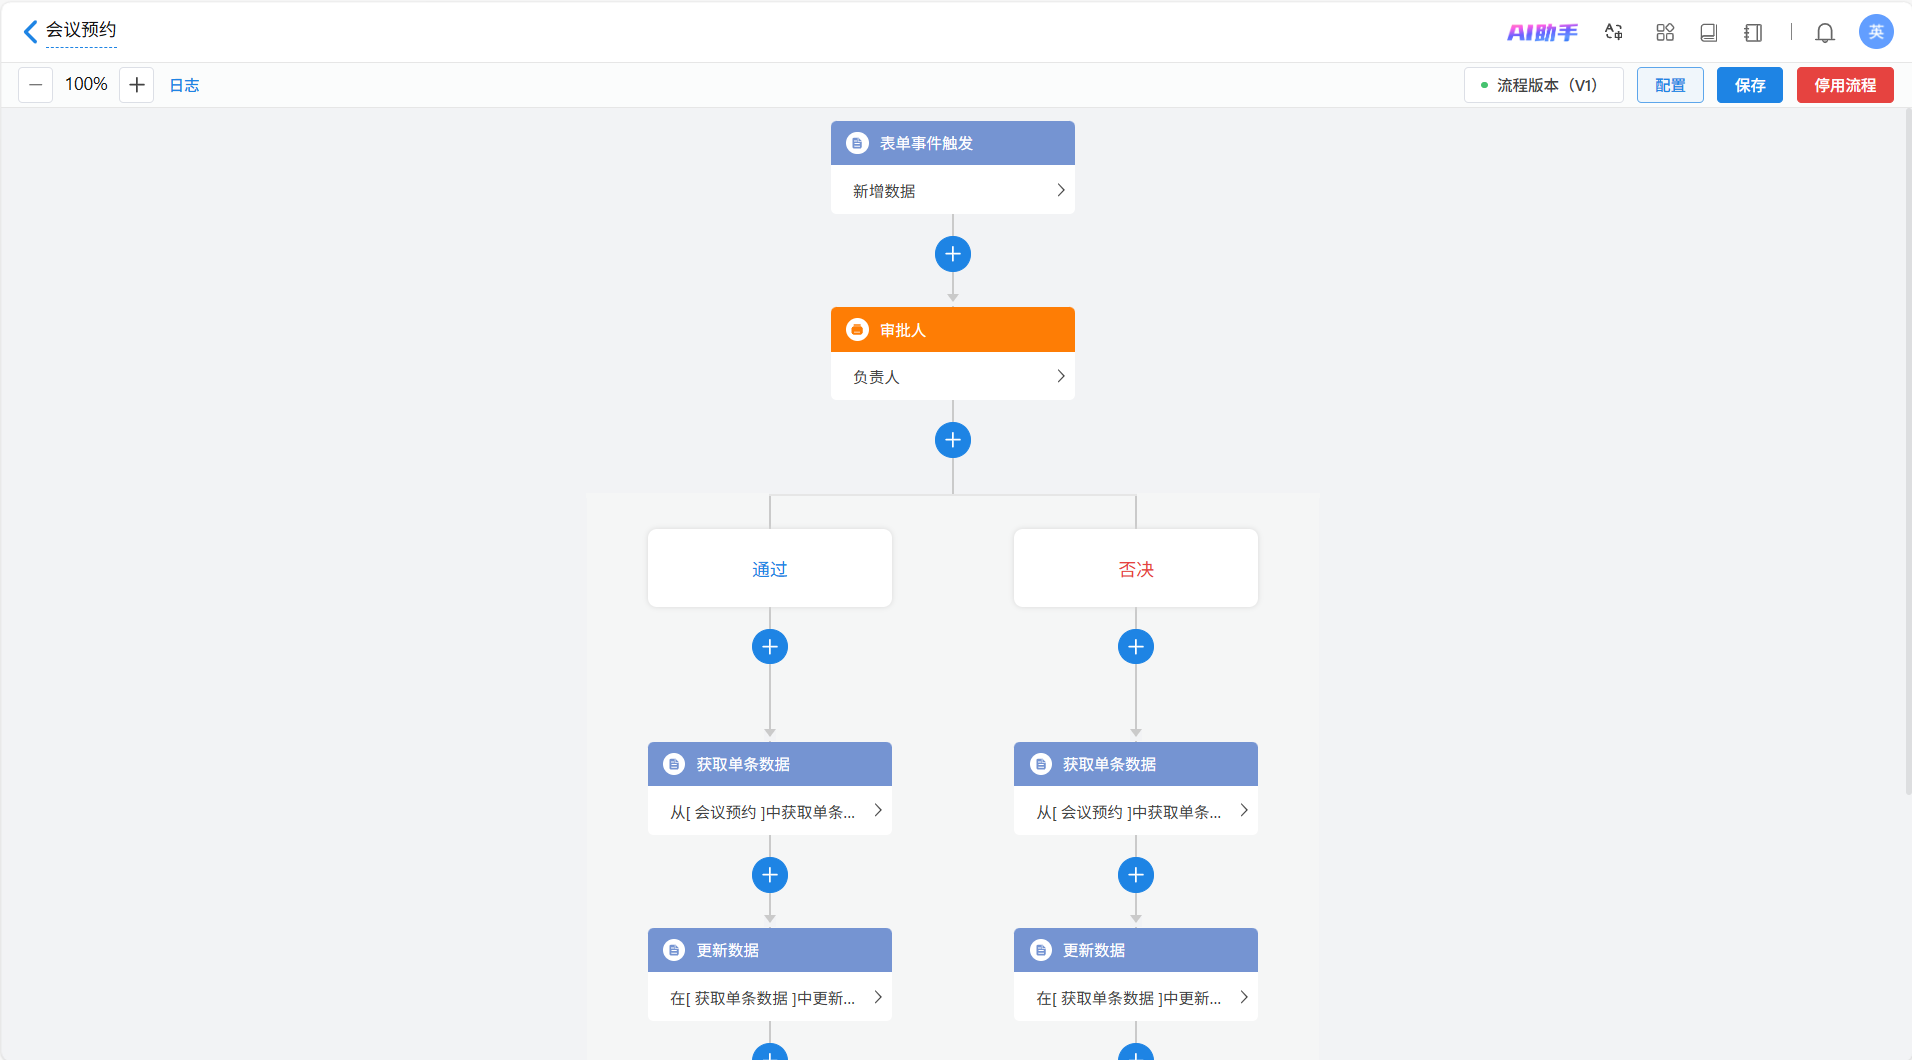Expand the 负责人 approver node details
The height and width of the screenshot is (1060, 1912).
(x=953, y=376)
